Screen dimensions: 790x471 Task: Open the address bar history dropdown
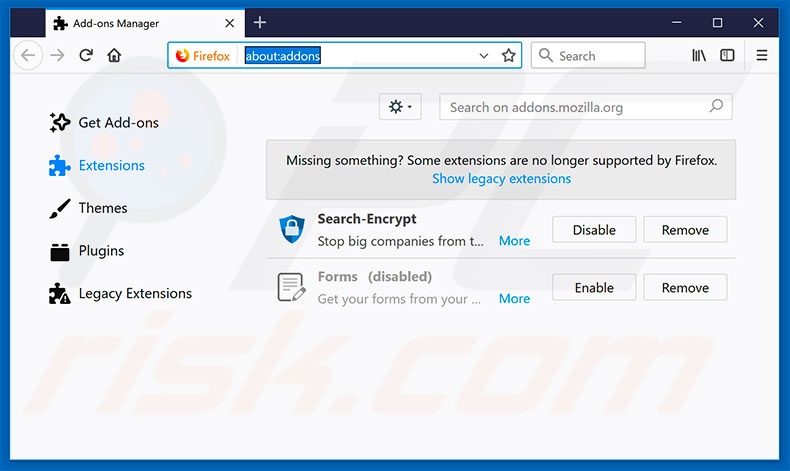(x=484, y=56)
